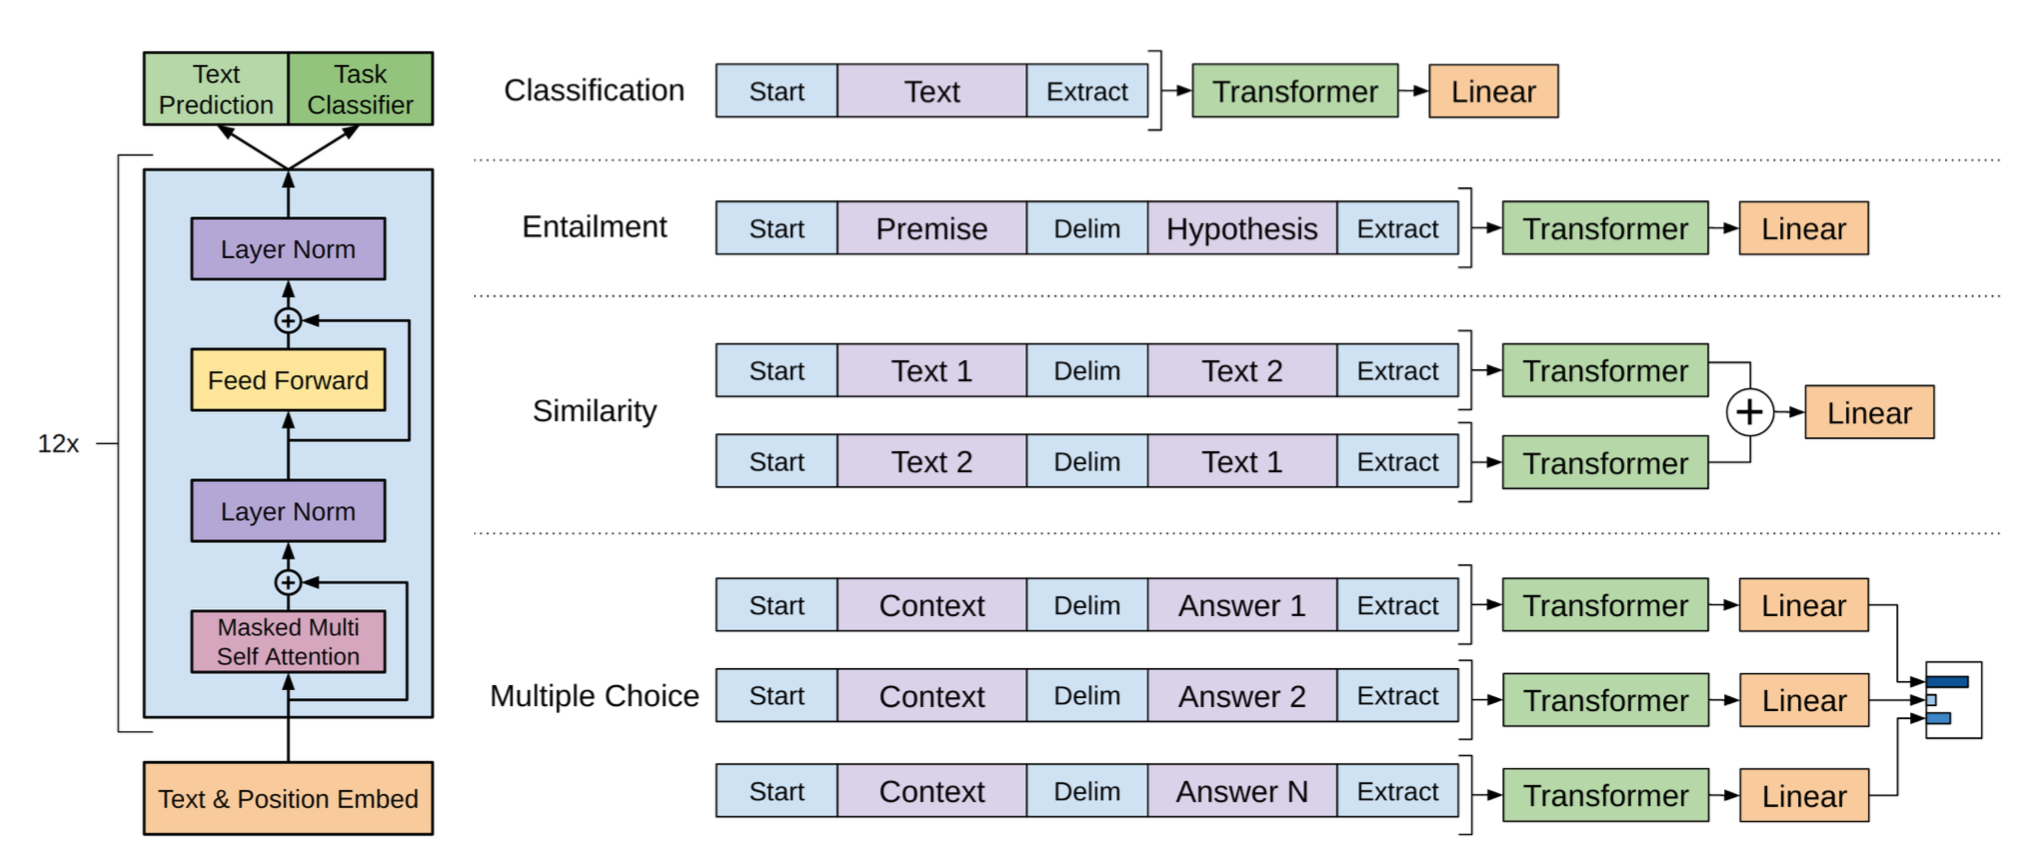Select the Entailment row label
Screen dimensions: 2036x864
pyautogui.click(x=594, y=227)
